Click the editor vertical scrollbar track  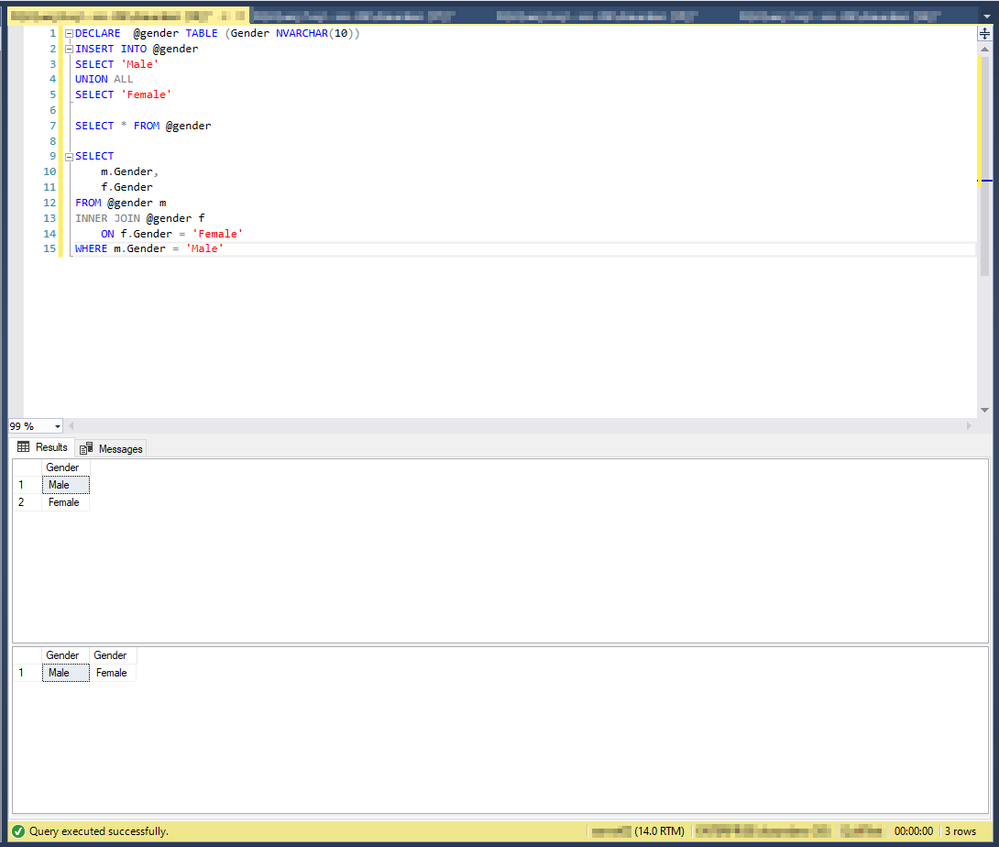tap(984, 300)
